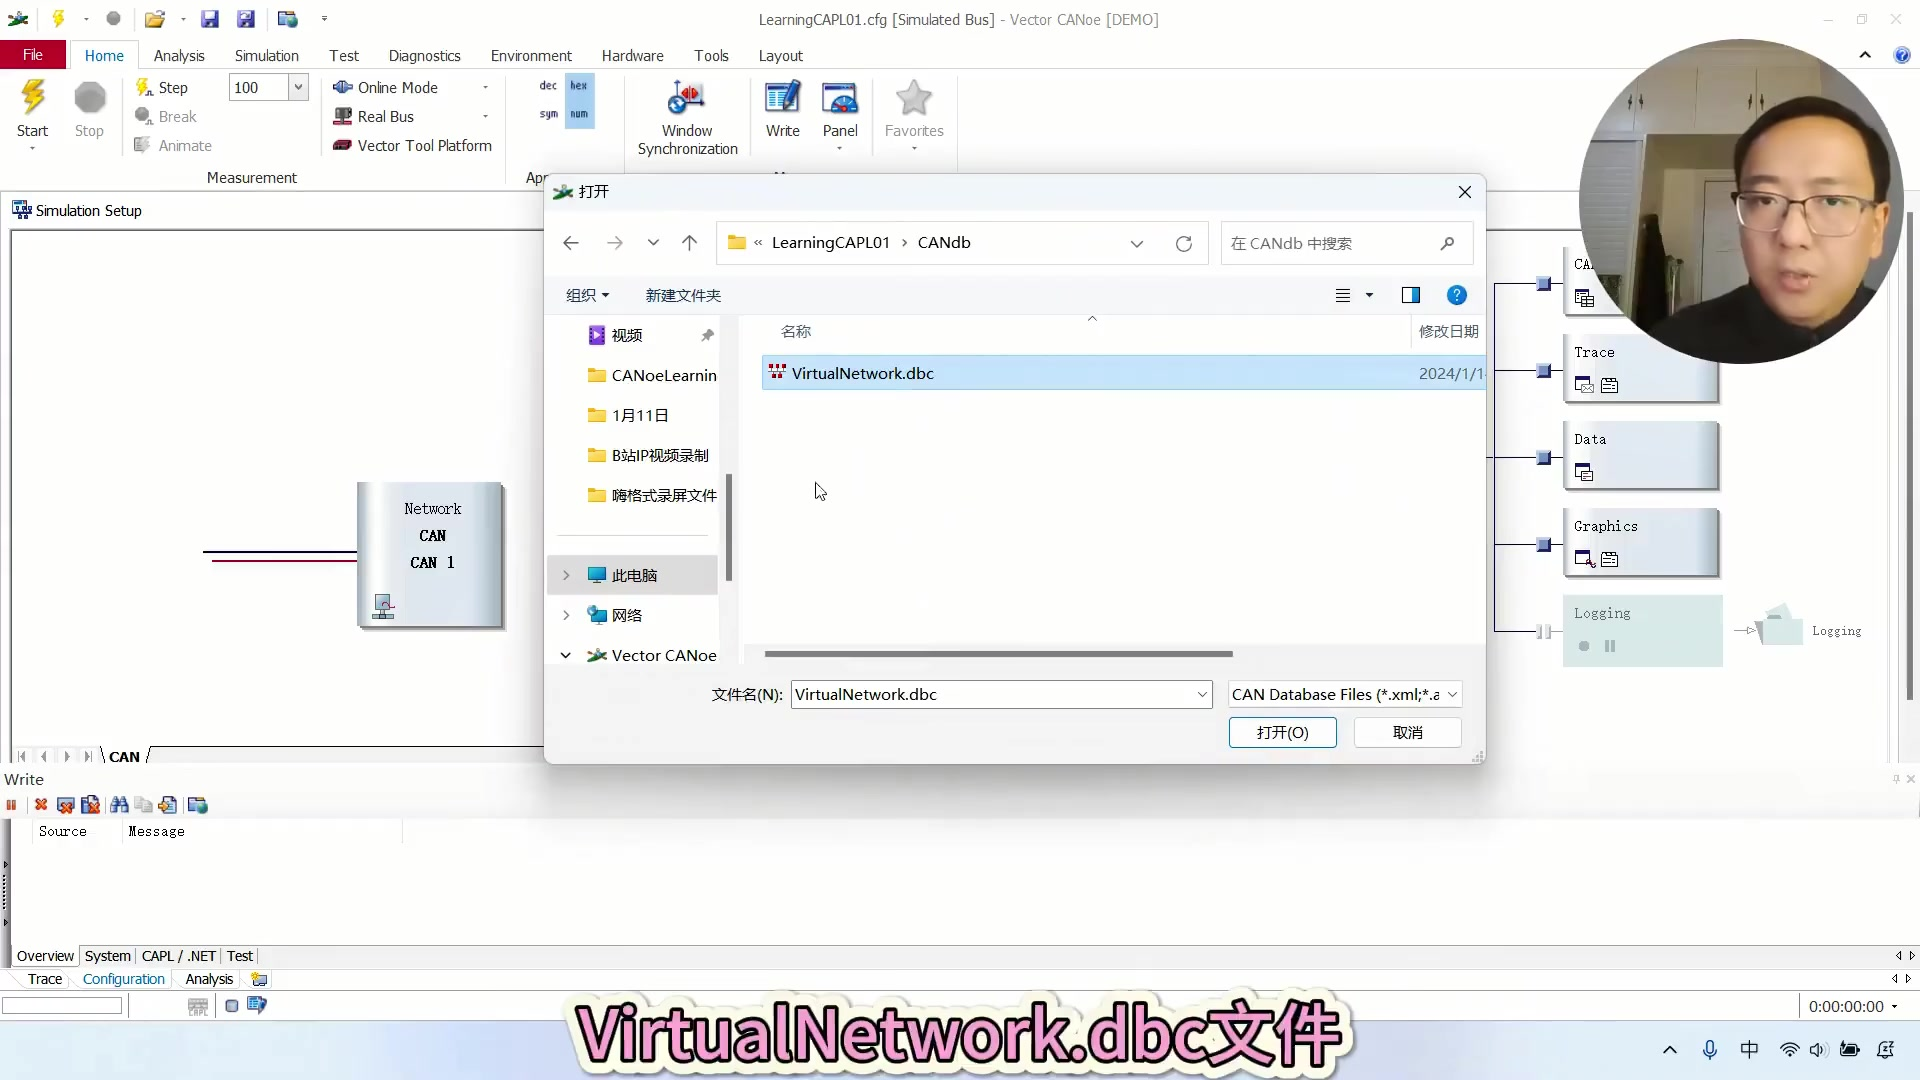Click the new desktop tab icon

coord(259,979)
